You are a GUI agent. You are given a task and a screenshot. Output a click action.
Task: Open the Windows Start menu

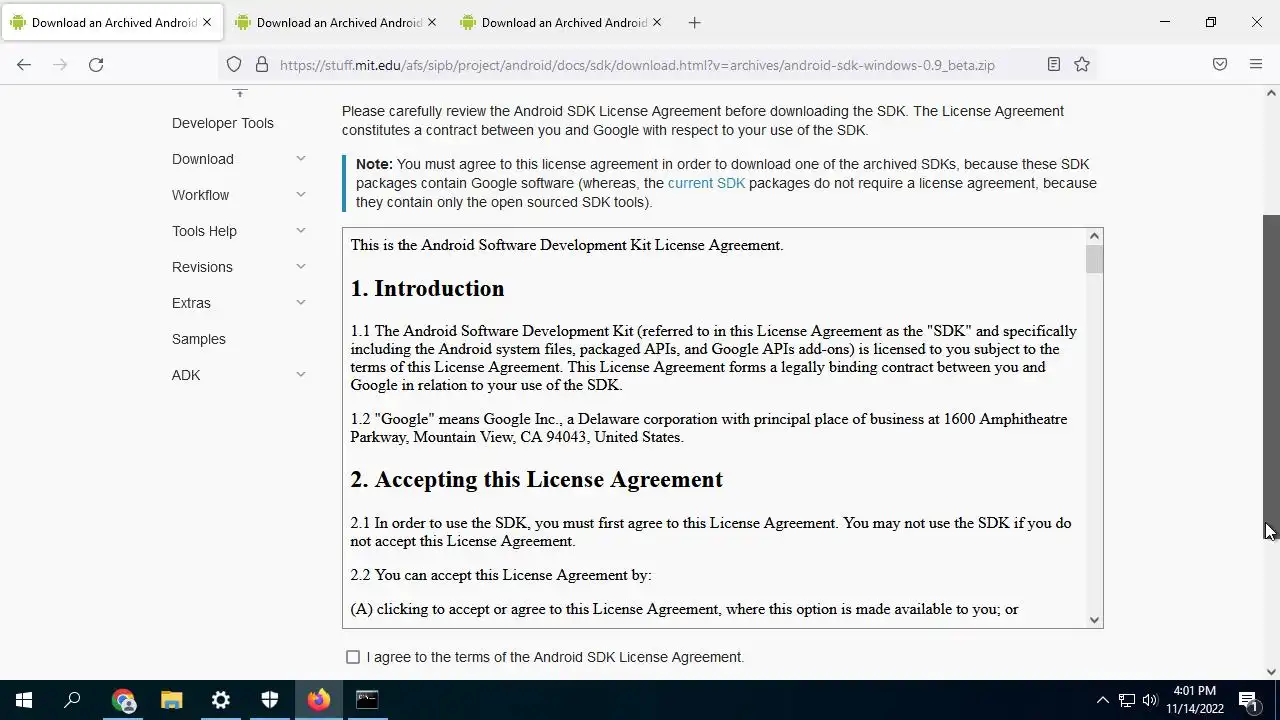coord(24,700)
